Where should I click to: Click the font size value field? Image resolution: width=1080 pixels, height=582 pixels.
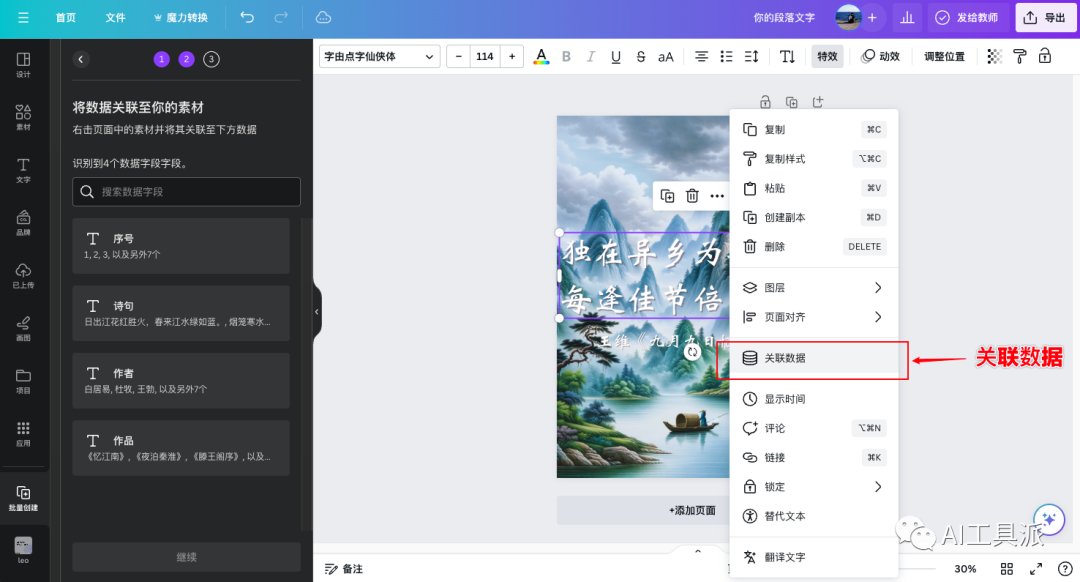(485, 56)
